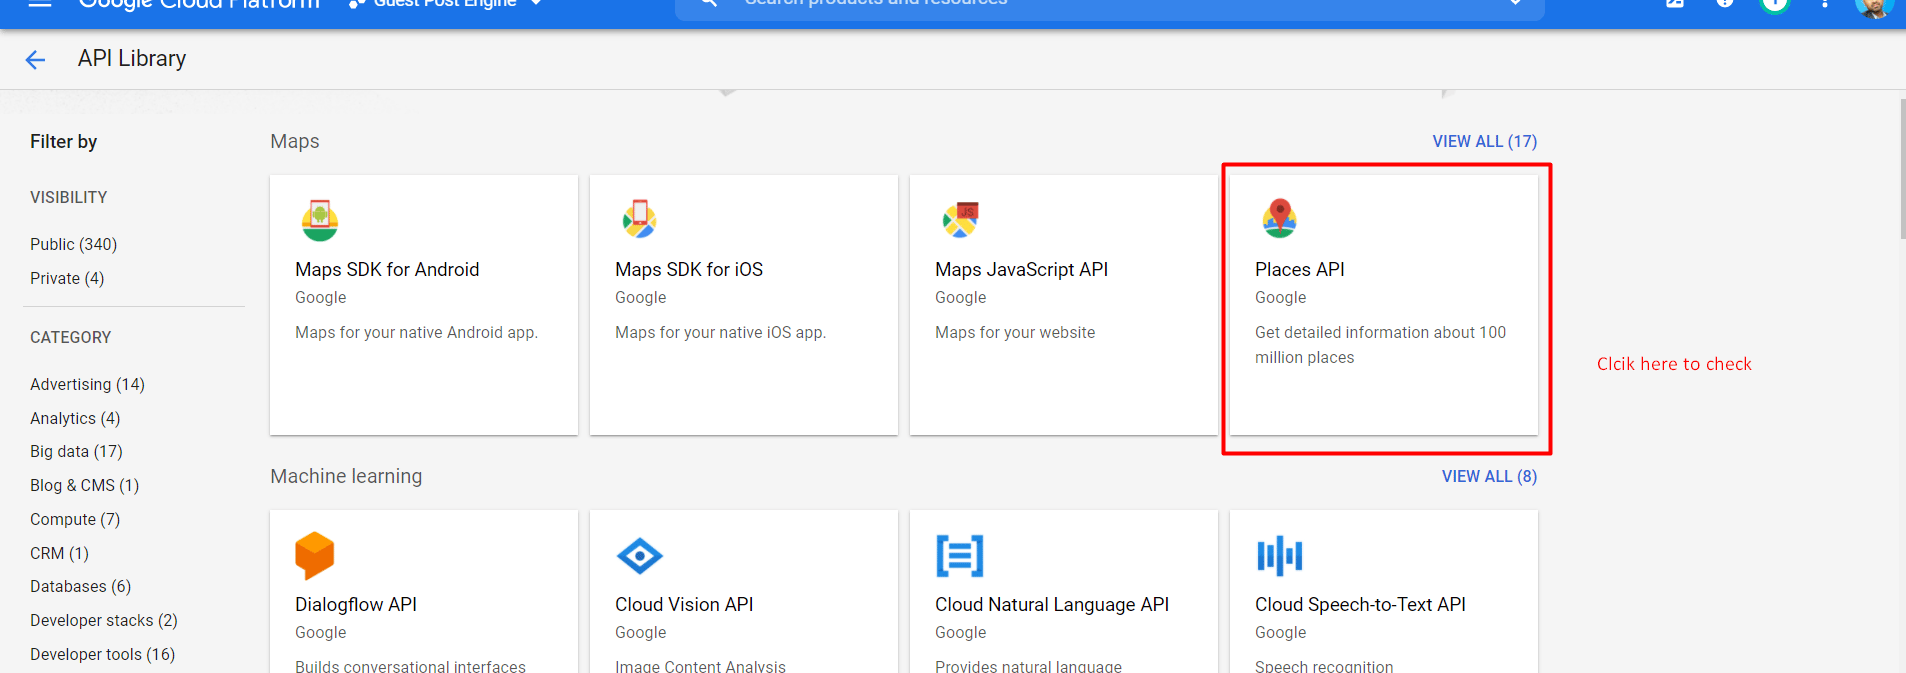
Task: Click the search products and resources field
Action: [x=1100, y=5]
